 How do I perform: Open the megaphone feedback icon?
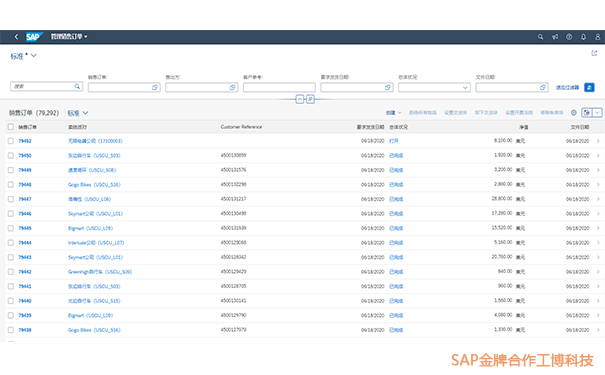click(x=555, y=37)
